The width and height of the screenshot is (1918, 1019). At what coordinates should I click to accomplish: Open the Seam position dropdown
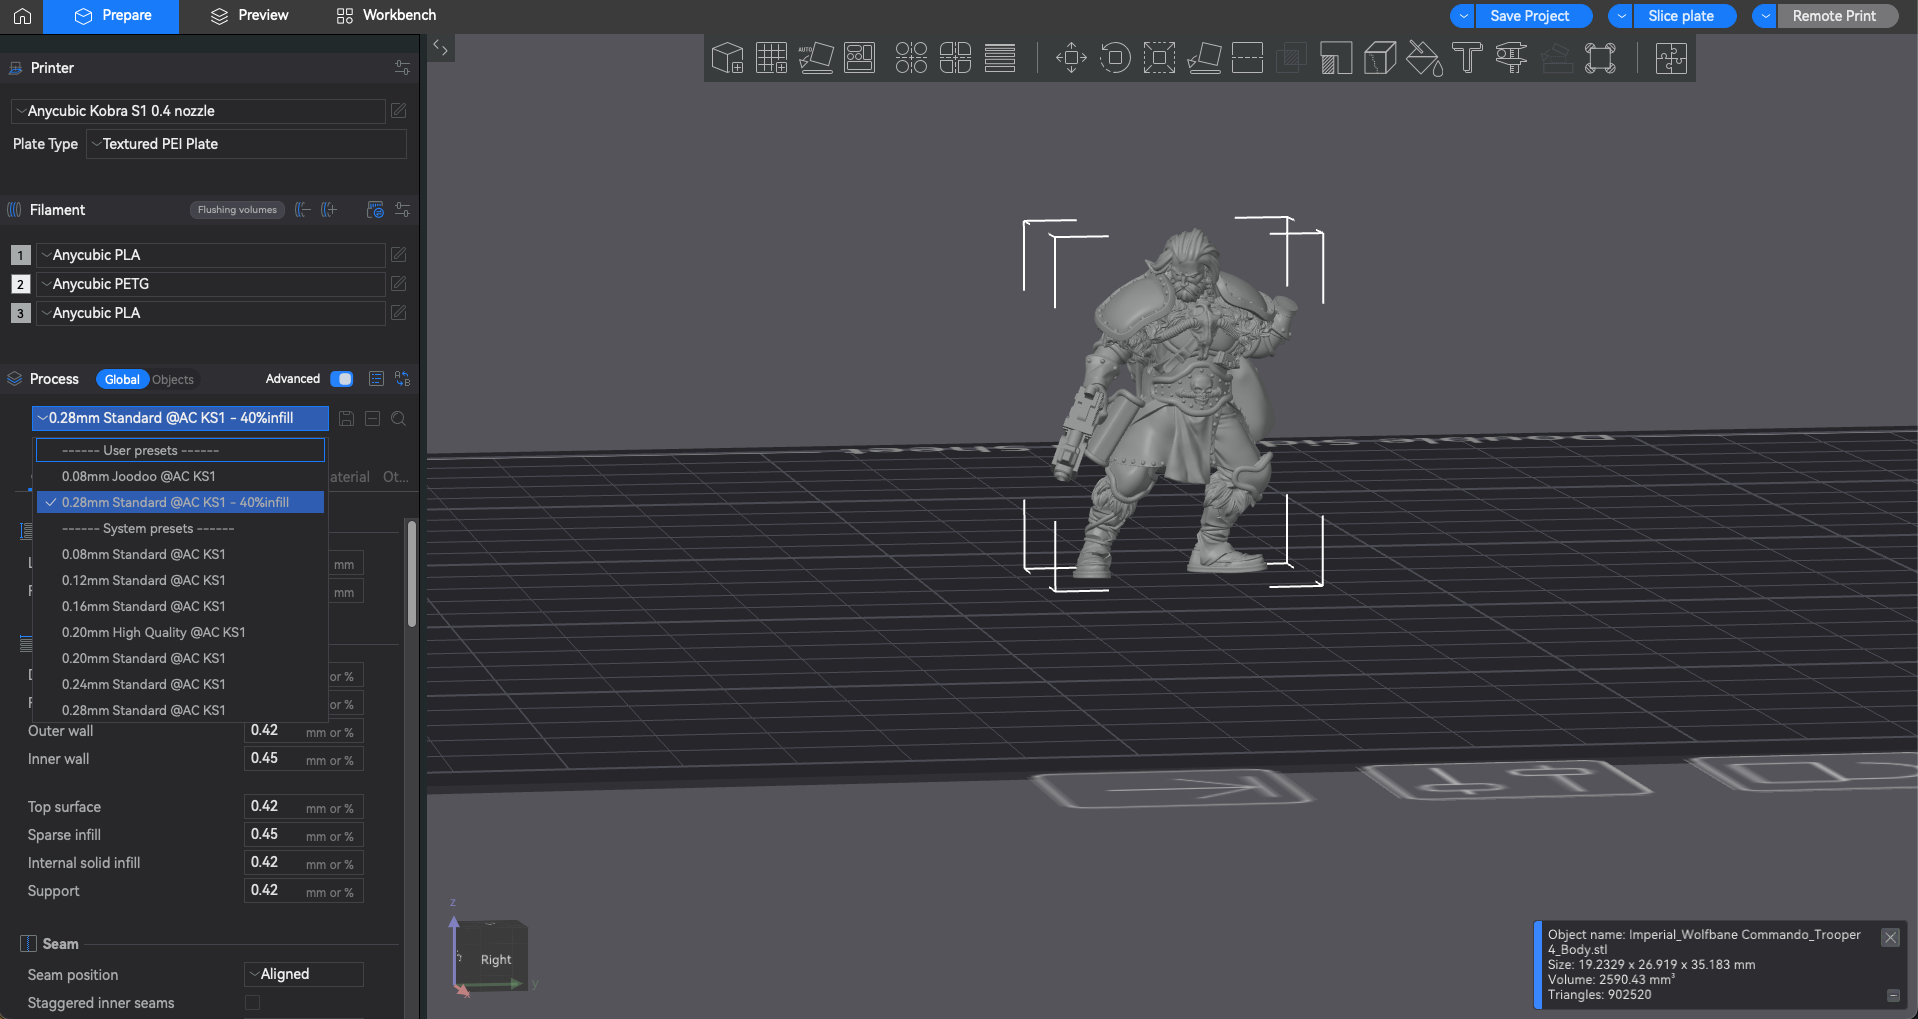pyautogui.click(x=304, y=974)
